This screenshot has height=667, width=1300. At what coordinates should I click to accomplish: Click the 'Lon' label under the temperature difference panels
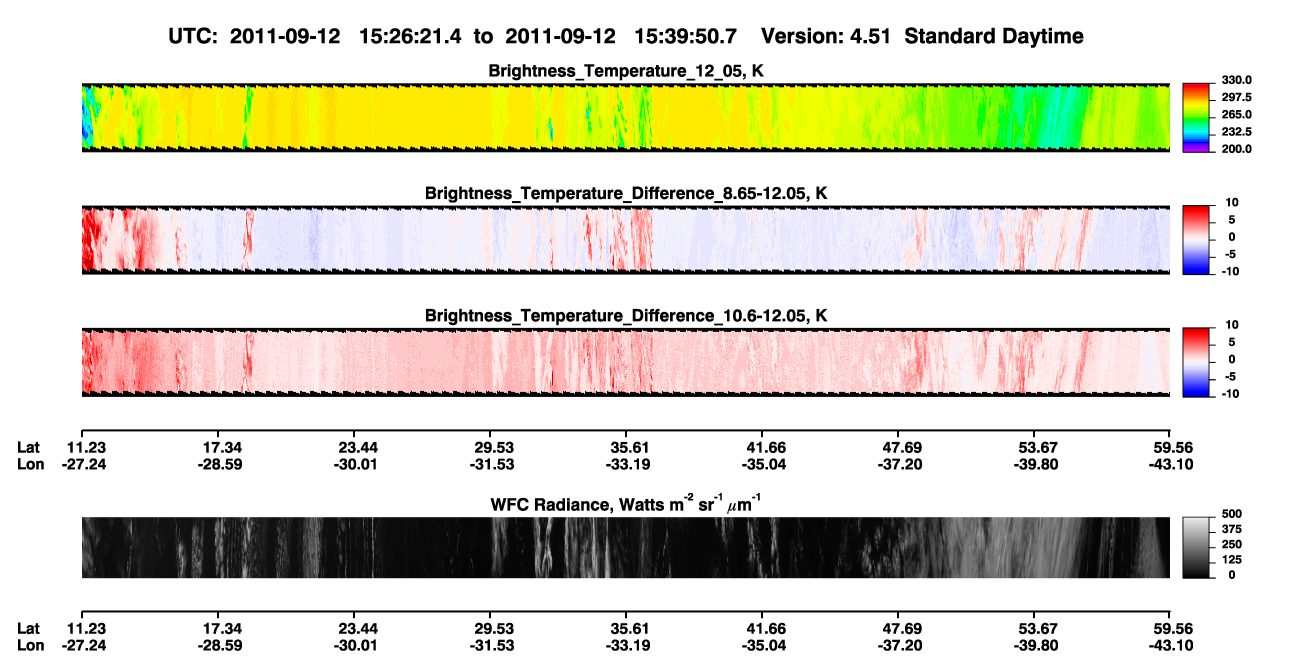[30, 463]
